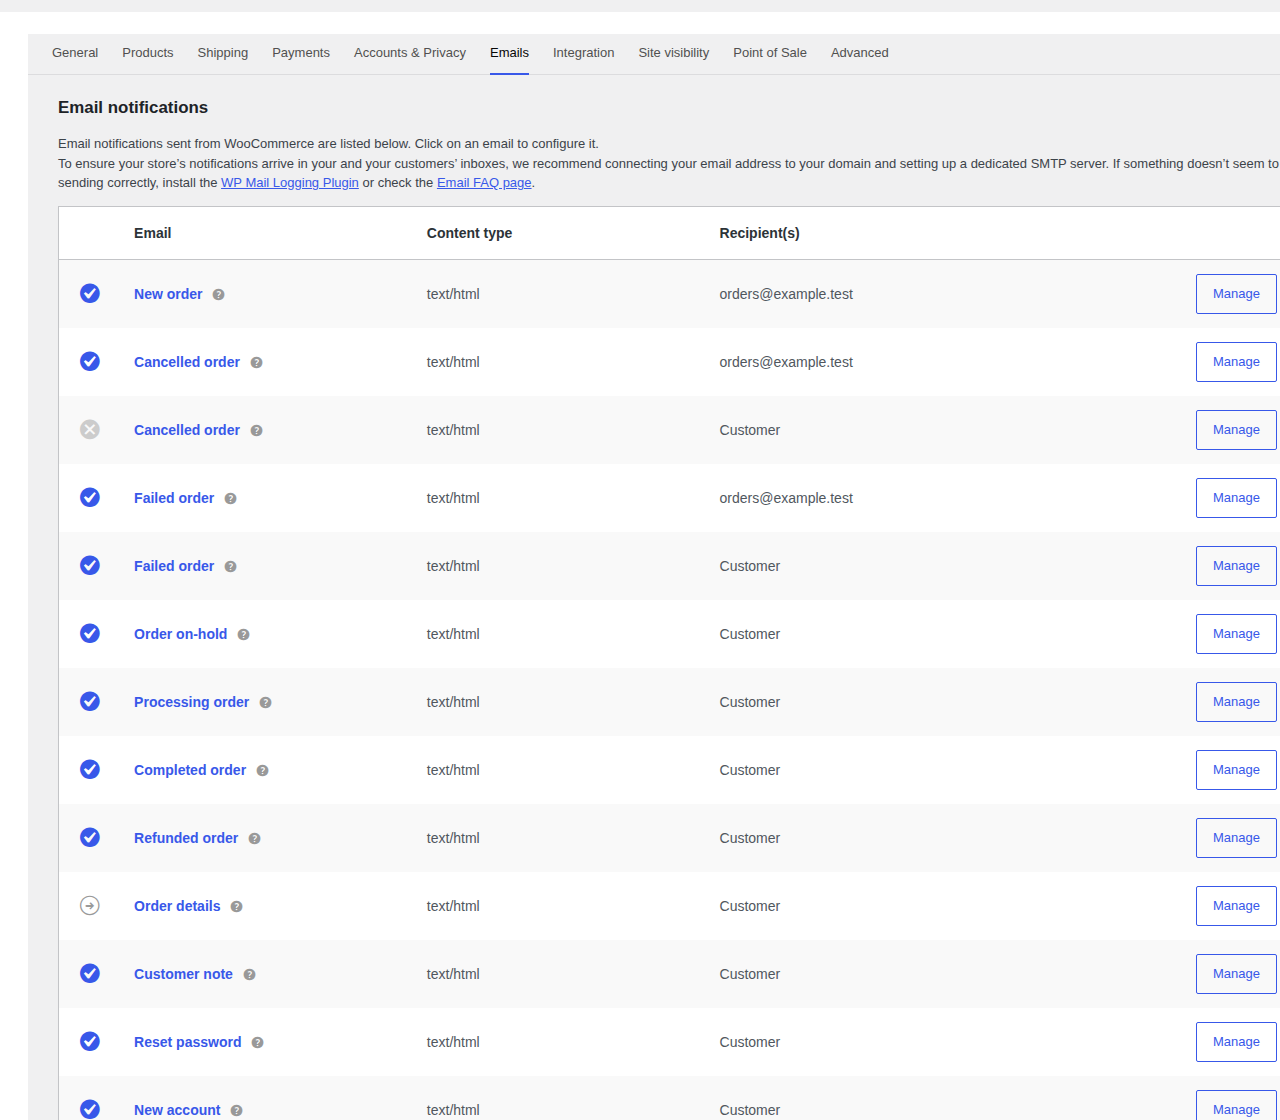Click the enabled status icon for Customer note
Image resolution: width=1280 pixels, height=1120 pixels.
click(90, 973)
